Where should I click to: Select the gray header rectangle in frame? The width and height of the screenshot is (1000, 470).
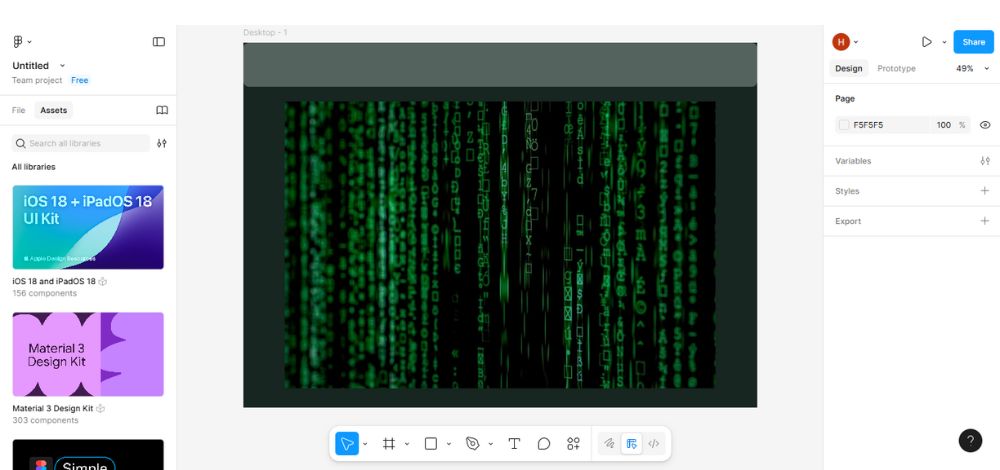(500, 64)
